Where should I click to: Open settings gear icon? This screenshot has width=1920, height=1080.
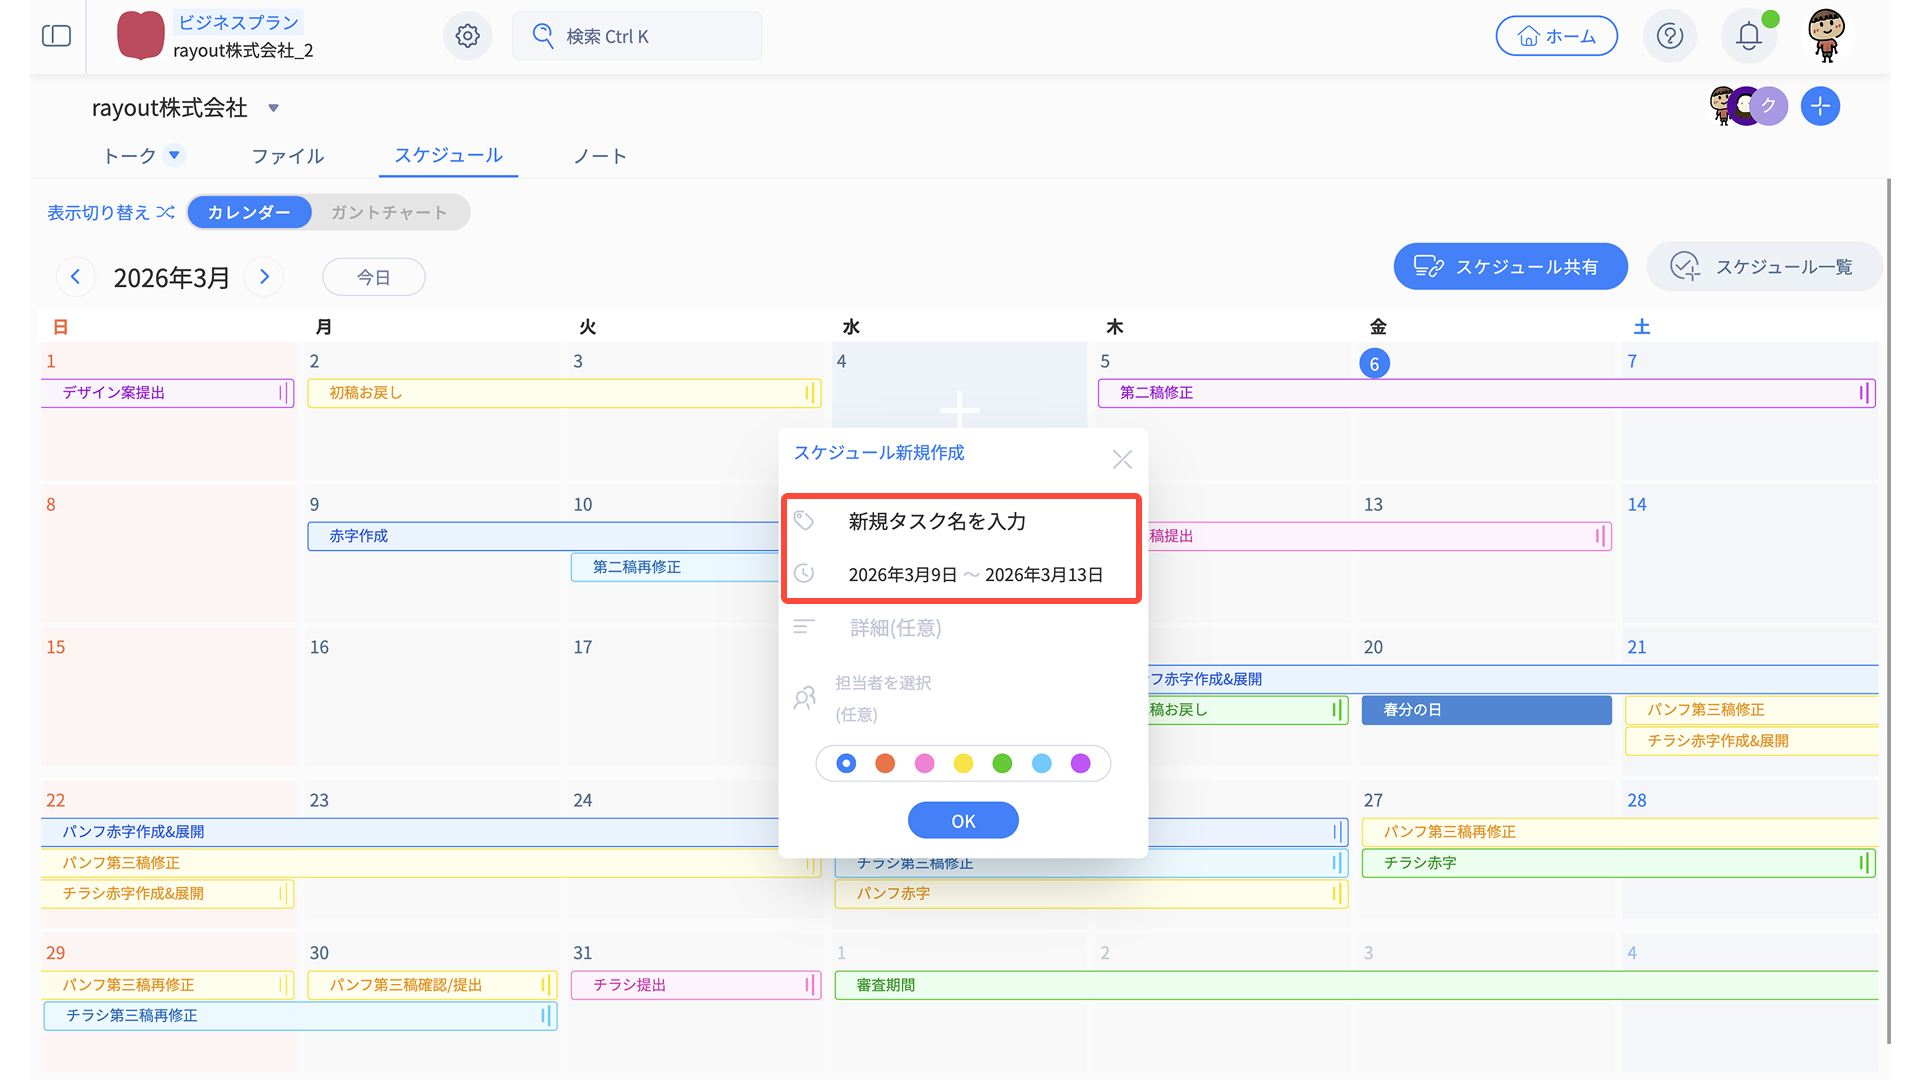pos(467,36)
